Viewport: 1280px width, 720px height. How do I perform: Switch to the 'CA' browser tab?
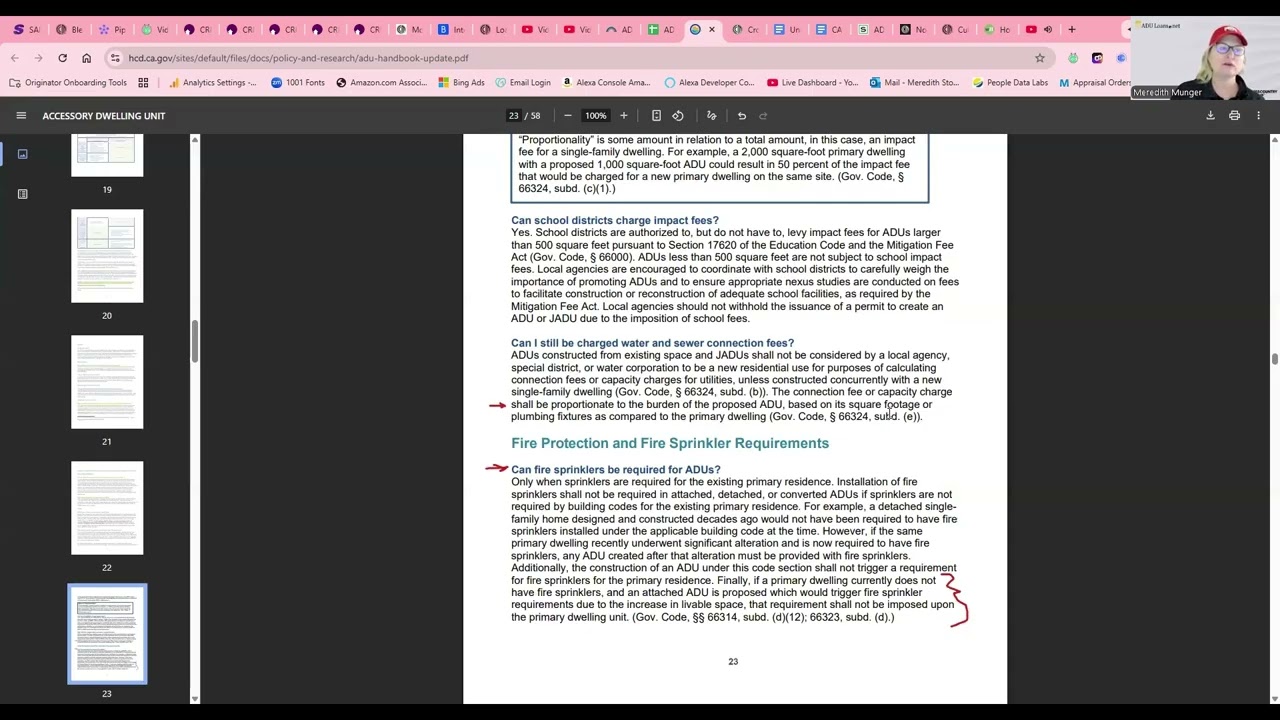pos(829,29)
